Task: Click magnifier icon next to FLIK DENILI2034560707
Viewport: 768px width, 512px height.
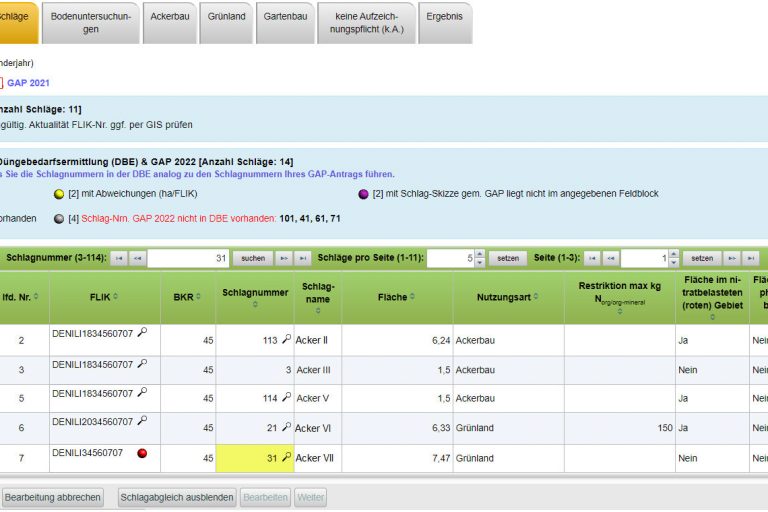Action: point(142,421)
